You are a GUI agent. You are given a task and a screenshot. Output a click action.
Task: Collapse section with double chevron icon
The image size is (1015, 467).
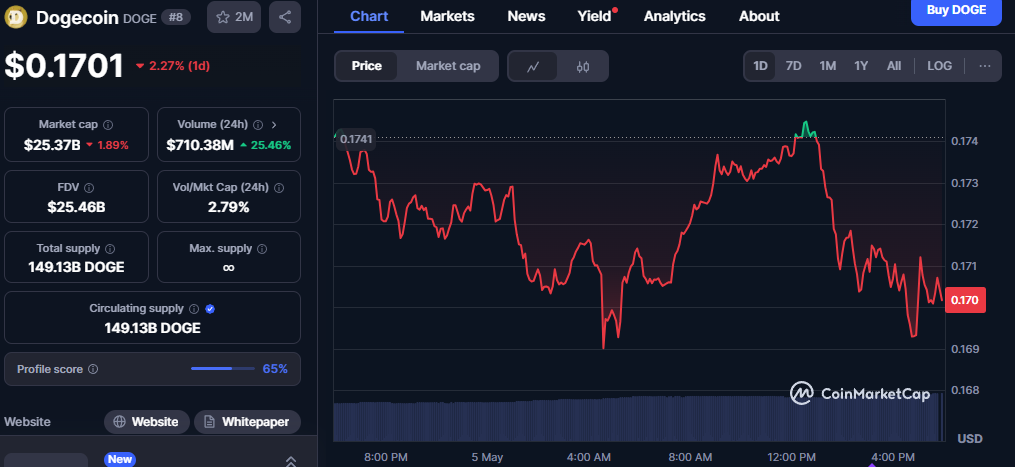coord(291,461)
